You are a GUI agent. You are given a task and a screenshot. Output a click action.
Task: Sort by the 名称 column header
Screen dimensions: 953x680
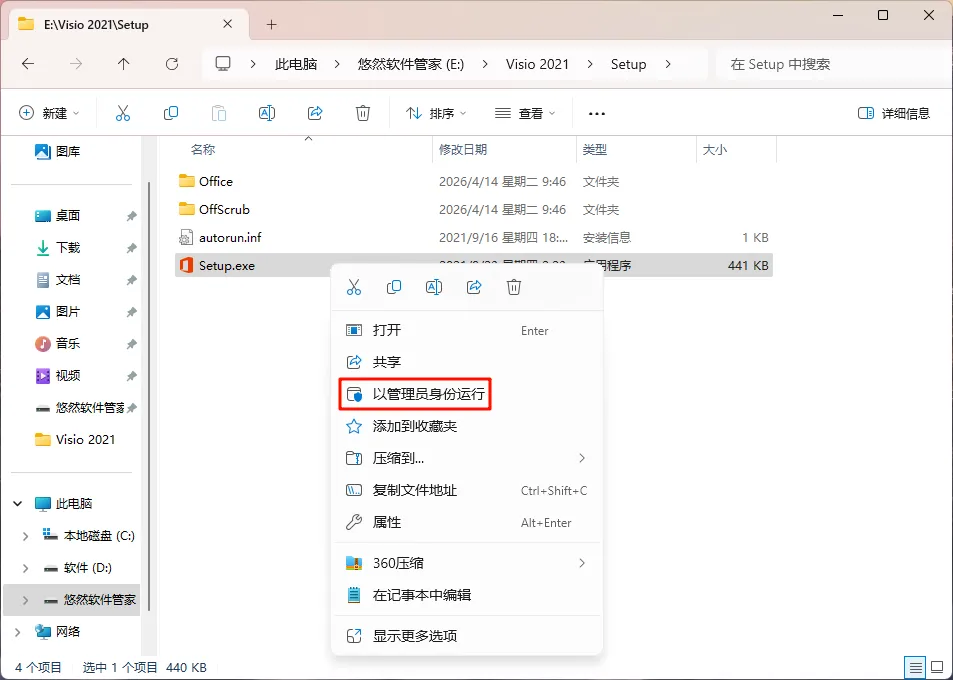tap(203, 149)
